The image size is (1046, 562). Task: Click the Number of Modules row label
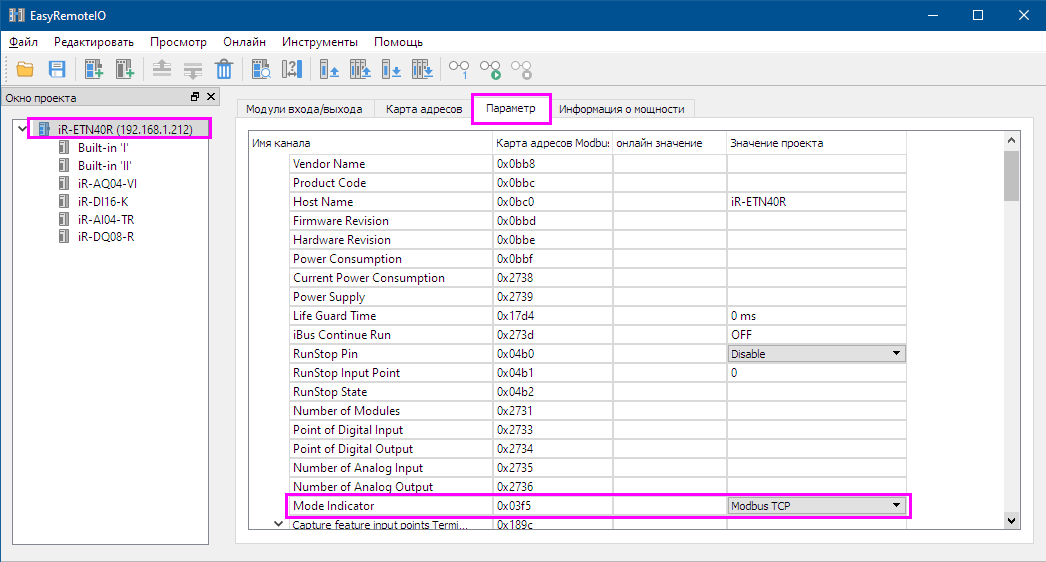(x=347, y=410)
